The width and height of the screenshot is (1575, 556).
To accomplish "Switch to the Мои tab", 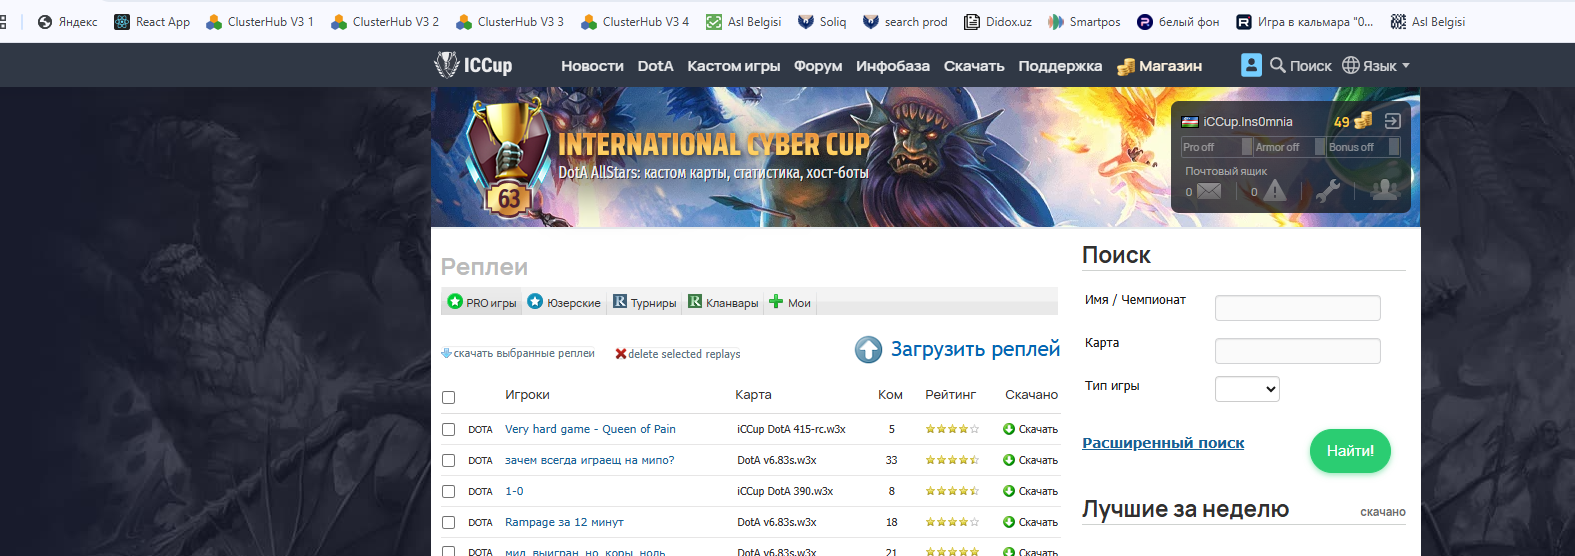I will [x=790, y=302].
